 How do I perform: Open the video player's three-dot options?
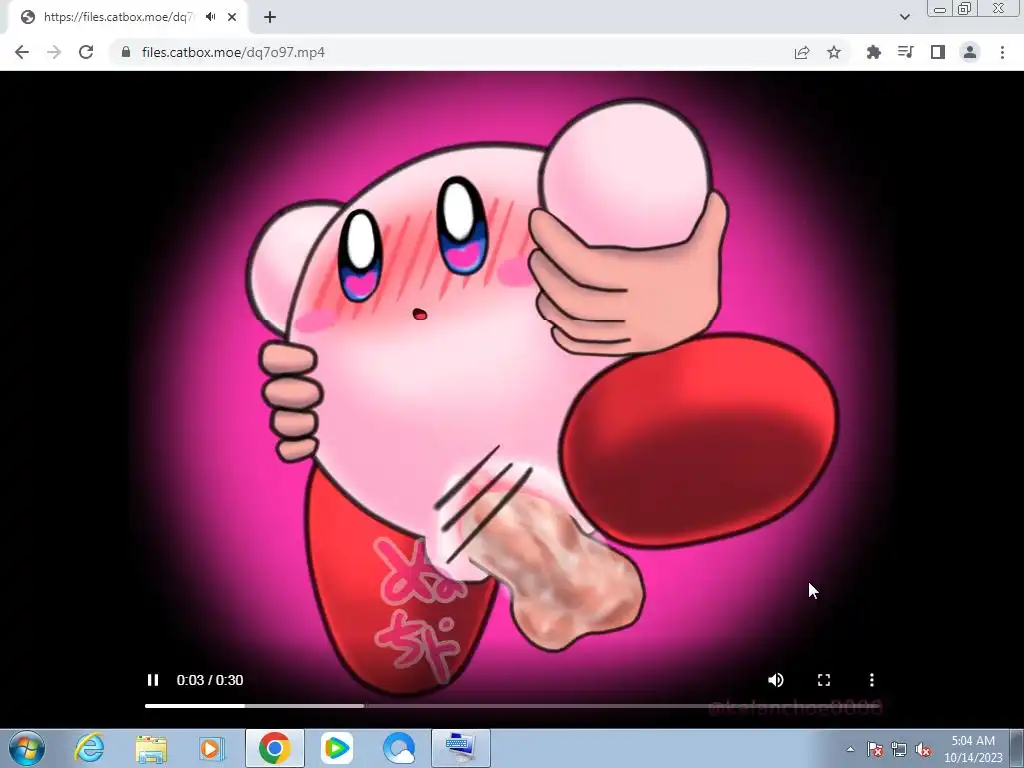pyautogui.click(x=872, y=680)
